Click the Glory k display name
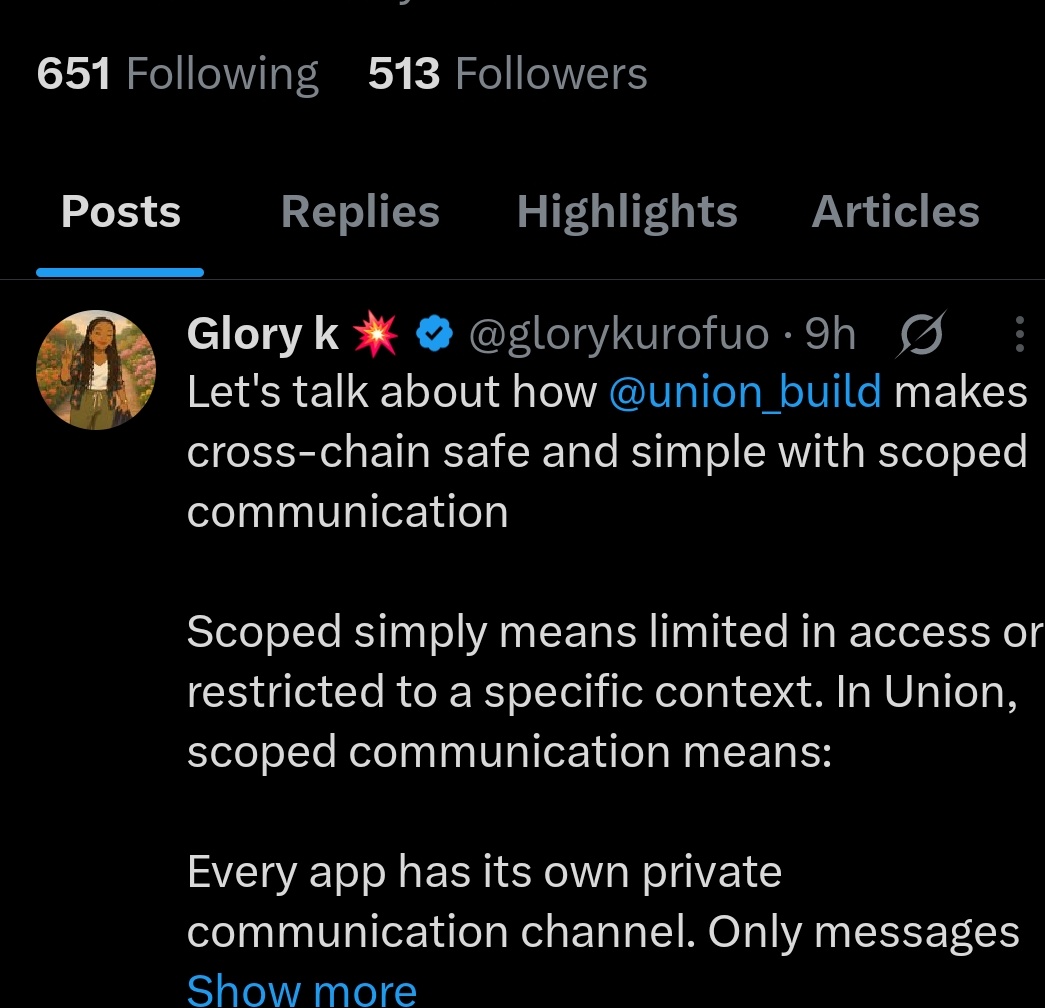The image size is (1045, 1008). [263, 334]
